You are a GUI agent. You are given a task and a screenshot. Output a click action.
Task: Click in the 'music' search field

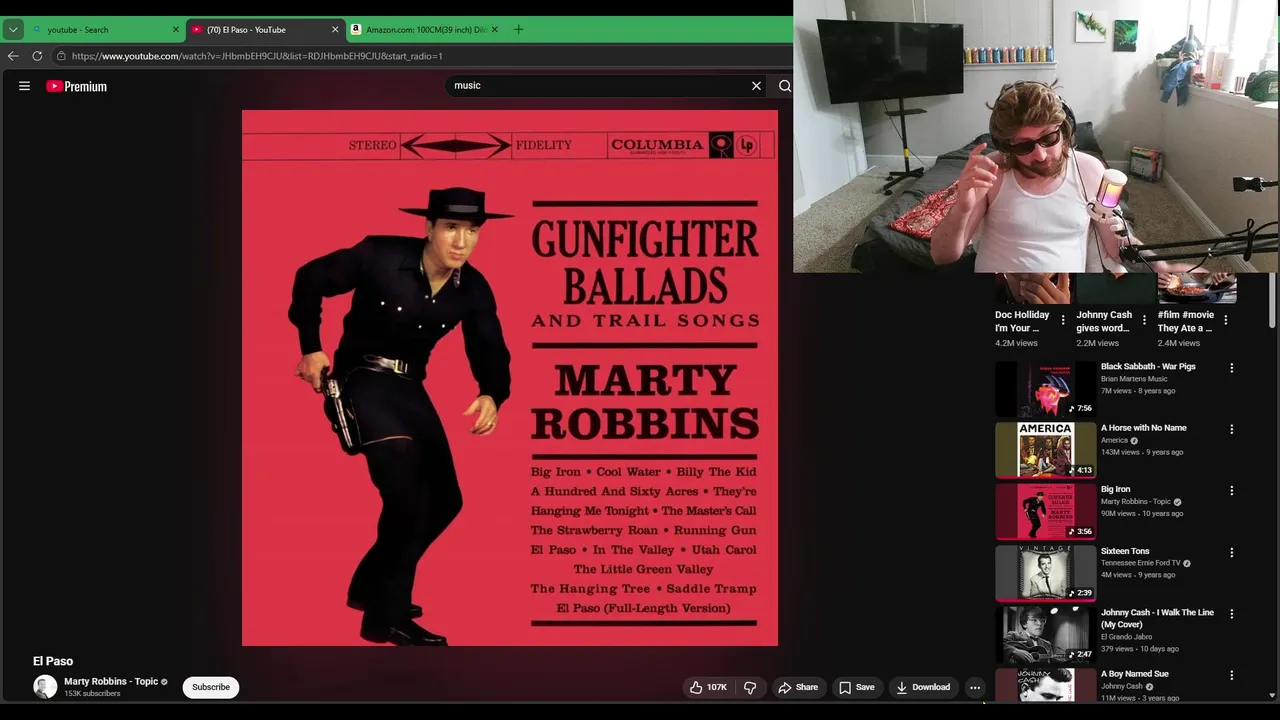pos(598,86)
